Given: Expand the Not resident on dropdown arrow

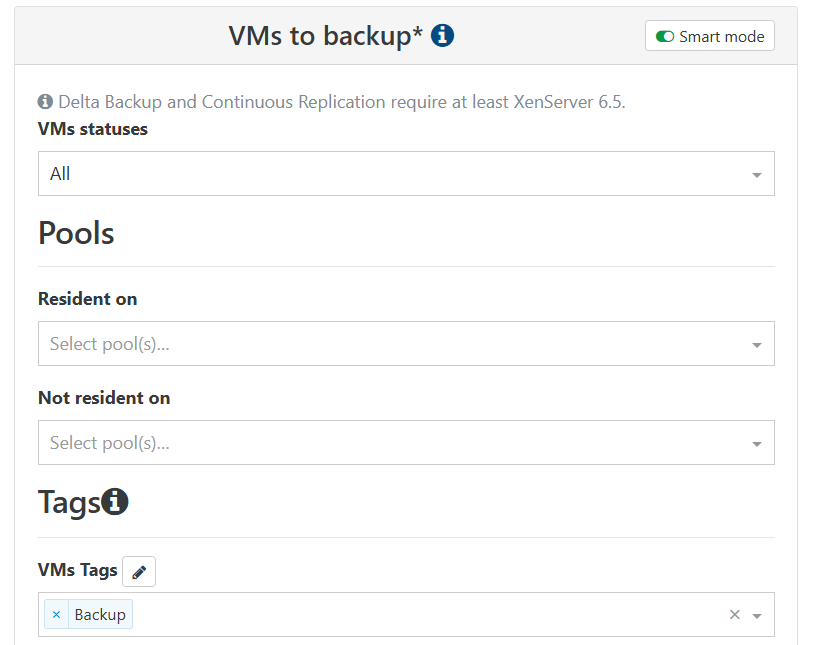Looking at the screenshot, I should point(756,444).
